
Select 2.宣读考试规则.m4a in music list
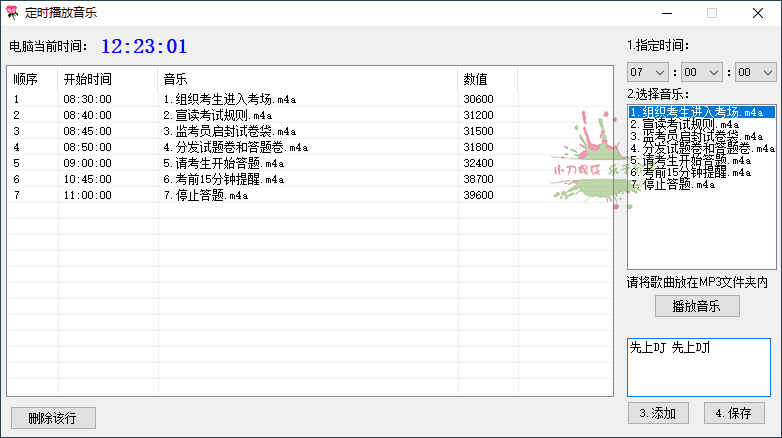click(x=692, y=124)
